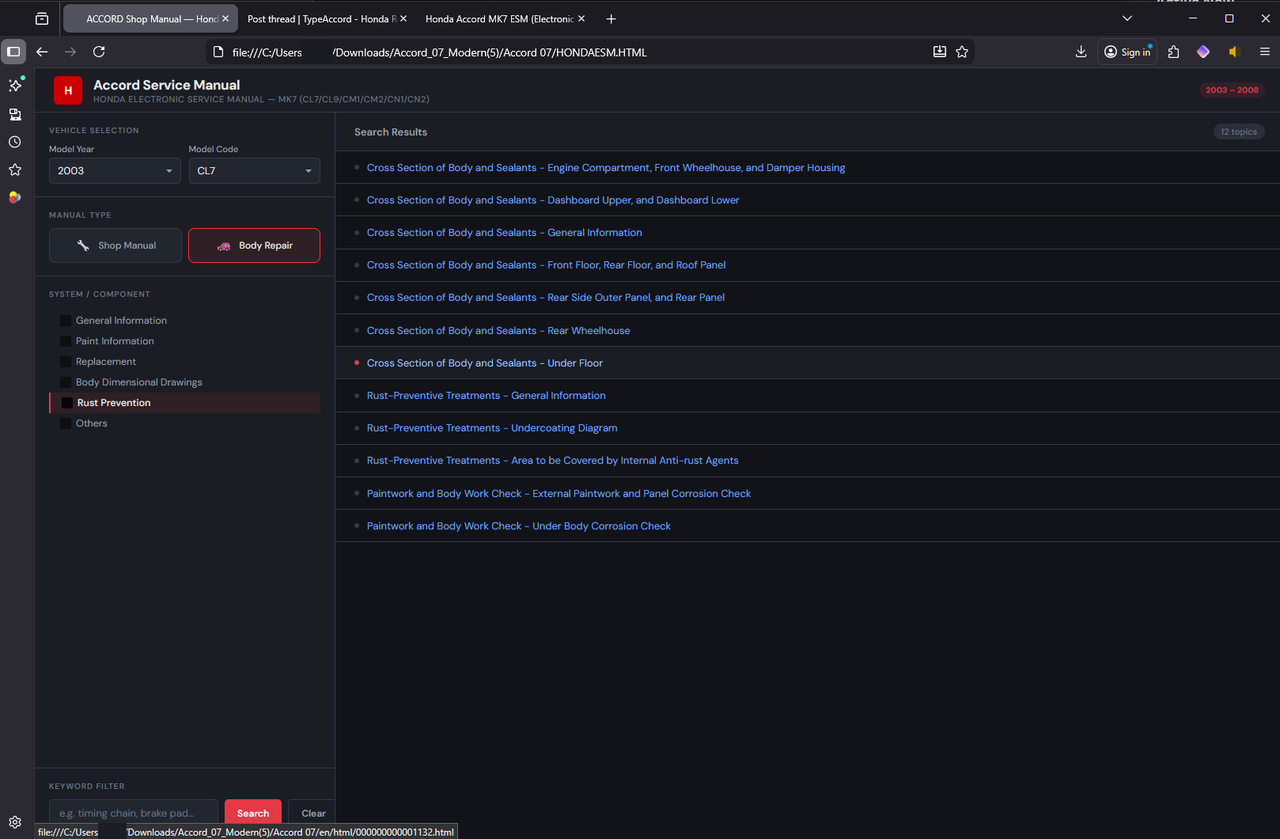Click the Search Results heading
Screen dimensions: 1280x839
(391, 132)
